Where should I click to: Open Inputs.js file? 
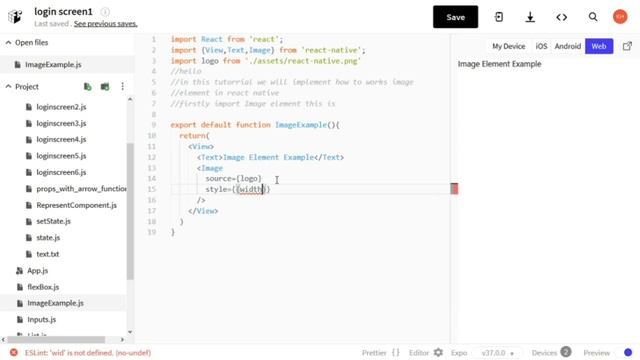[x=41, y=320]
